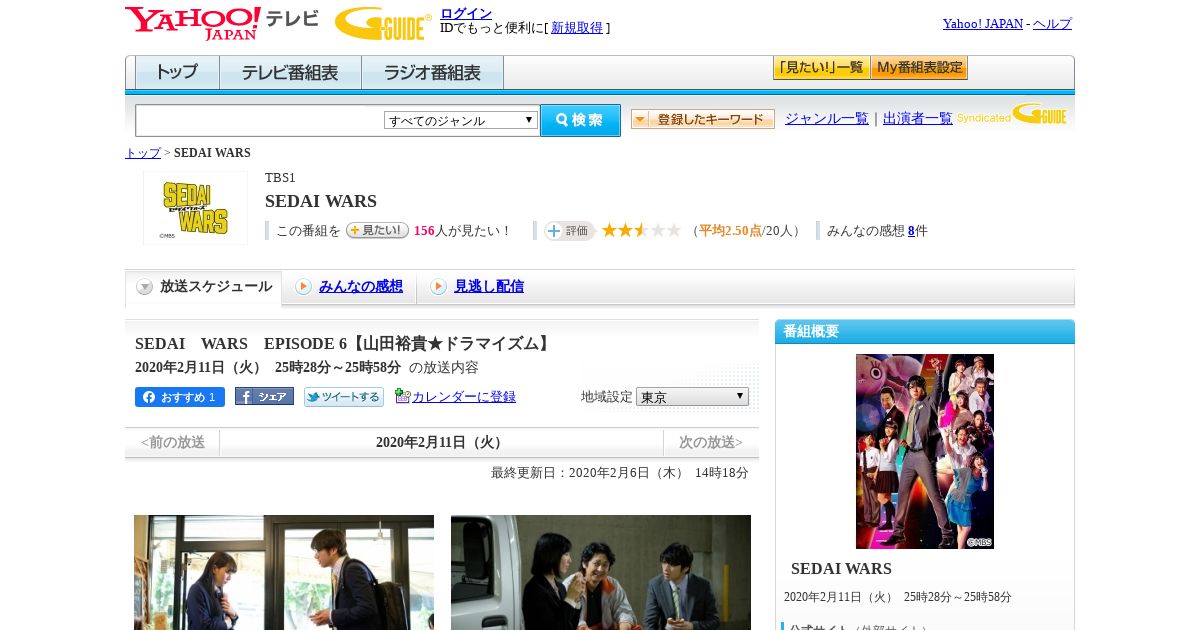Click the ツイートする button
The height and width of the screenshot is (630, 1200).
click(344, 397)
